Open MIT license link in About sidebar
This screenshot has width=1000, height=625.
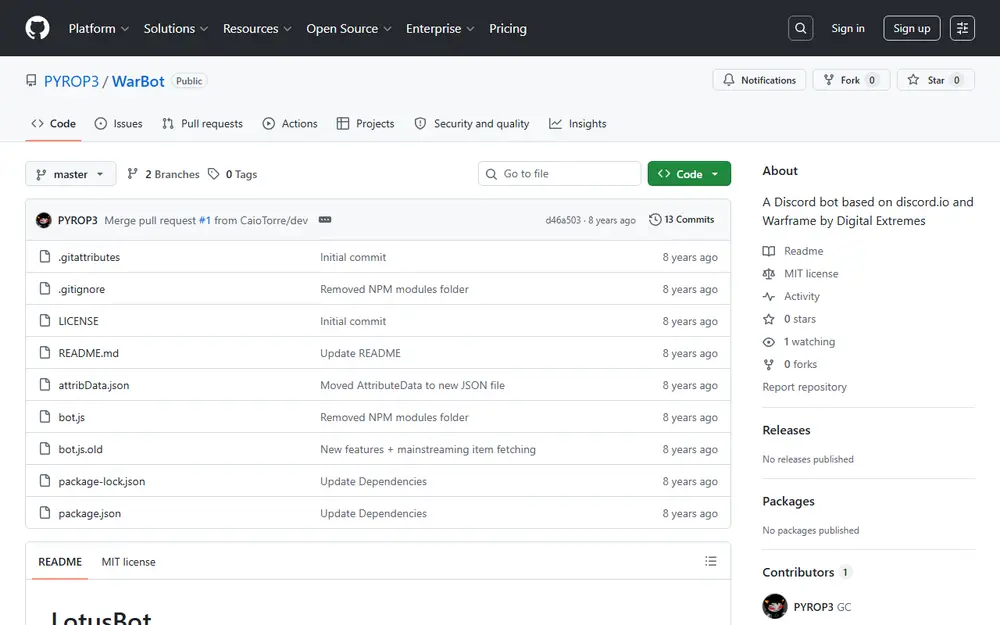click(801, 274)
